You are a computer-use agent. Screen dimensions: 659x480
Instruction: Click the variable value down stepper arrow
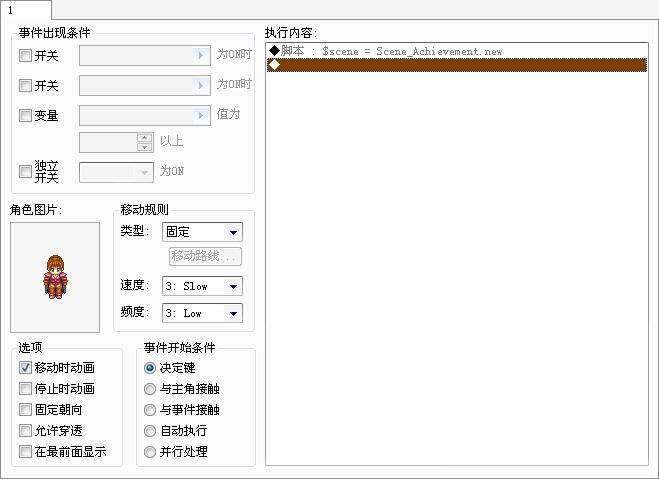pos(145,147)
